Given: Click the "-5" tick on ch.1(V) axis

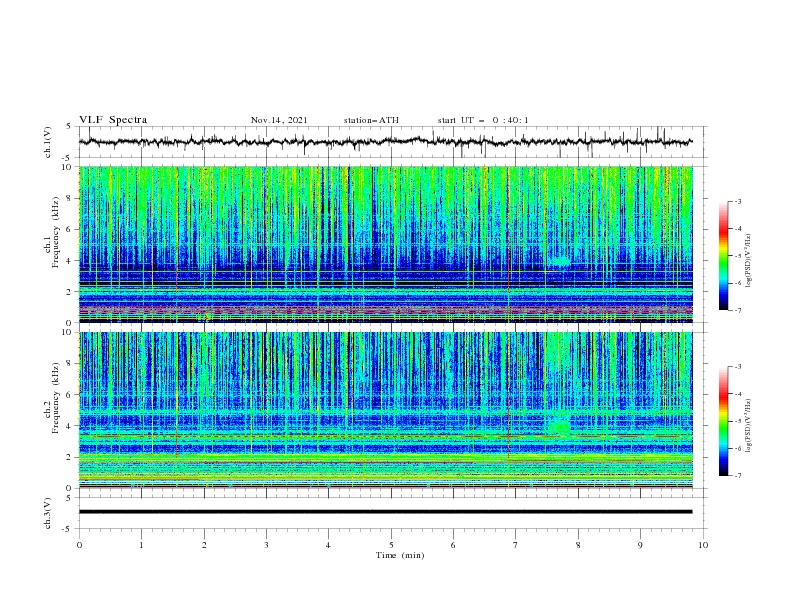Looking at the screenshot, I should (x=68, y=158).
